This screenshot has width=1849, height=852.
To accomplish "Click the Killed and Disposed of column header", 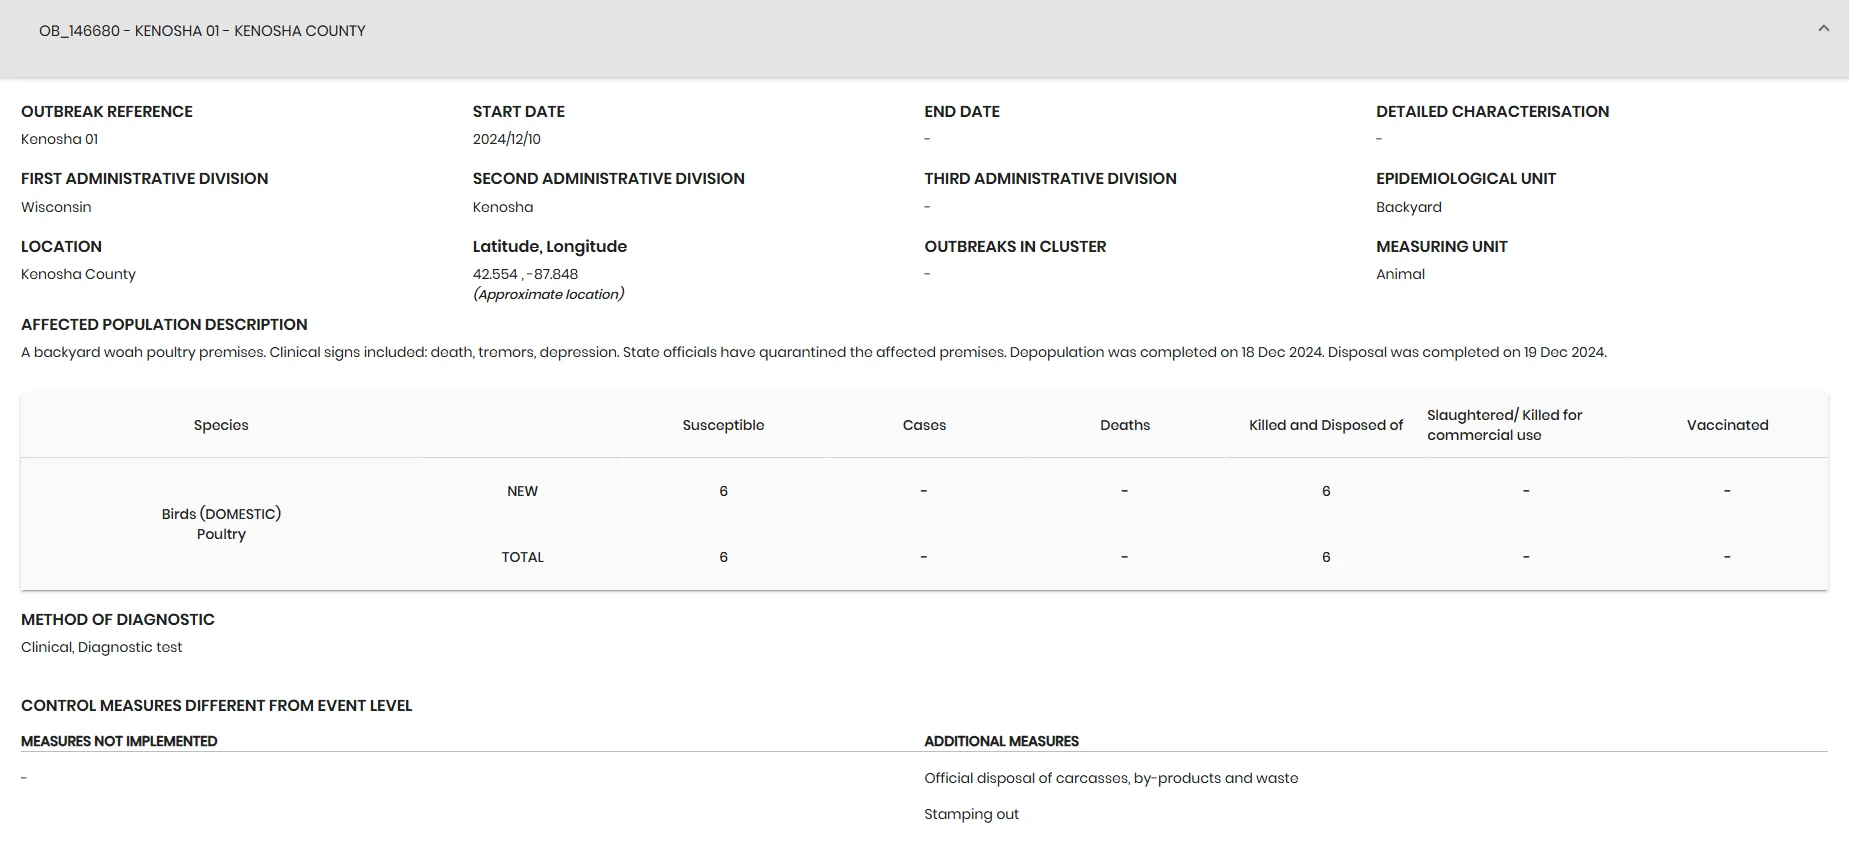I will (x=1326, y=425).
